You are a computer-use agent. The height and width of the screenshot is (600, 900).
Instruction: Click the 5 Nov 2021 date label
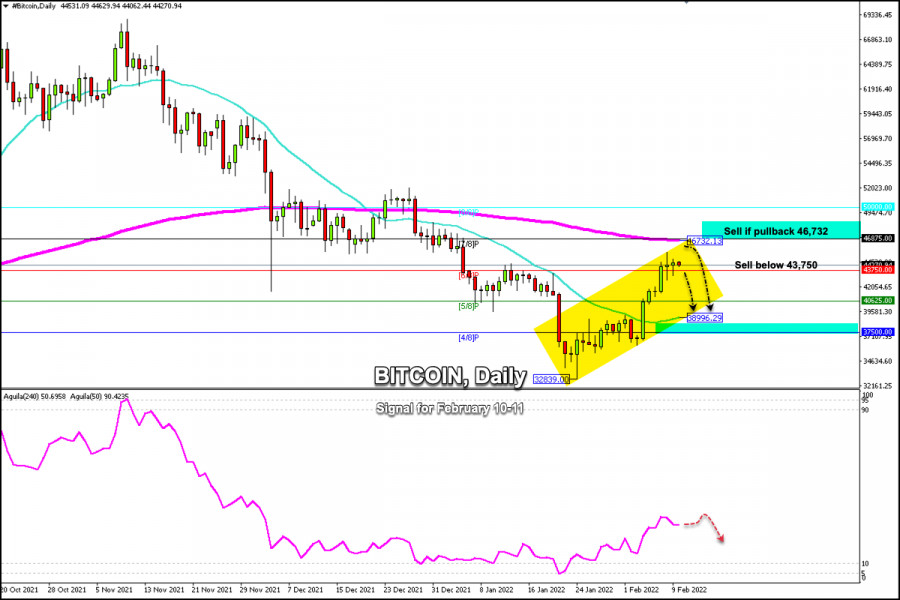click(x=114, y=590)
